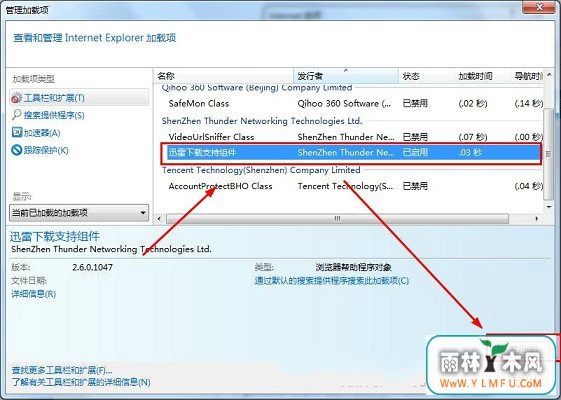Click the 加速器 arrow icon
The height and width of the screenshot is (400, 561).
coord(17,132)
